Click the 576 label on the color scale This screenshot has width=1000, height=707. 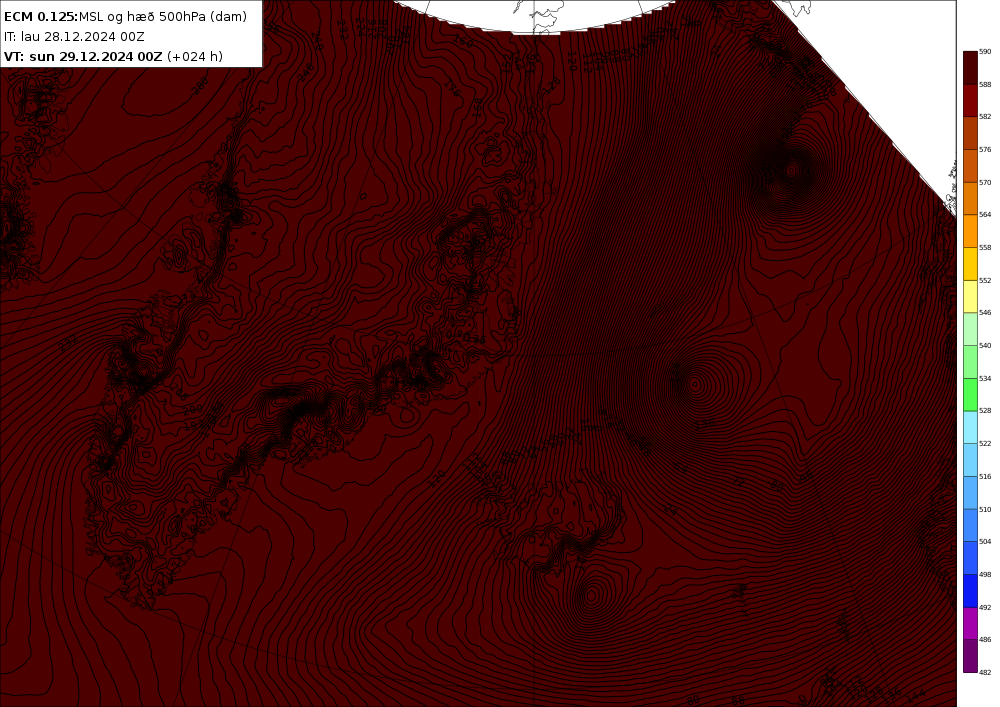click(x=985, y=150)
